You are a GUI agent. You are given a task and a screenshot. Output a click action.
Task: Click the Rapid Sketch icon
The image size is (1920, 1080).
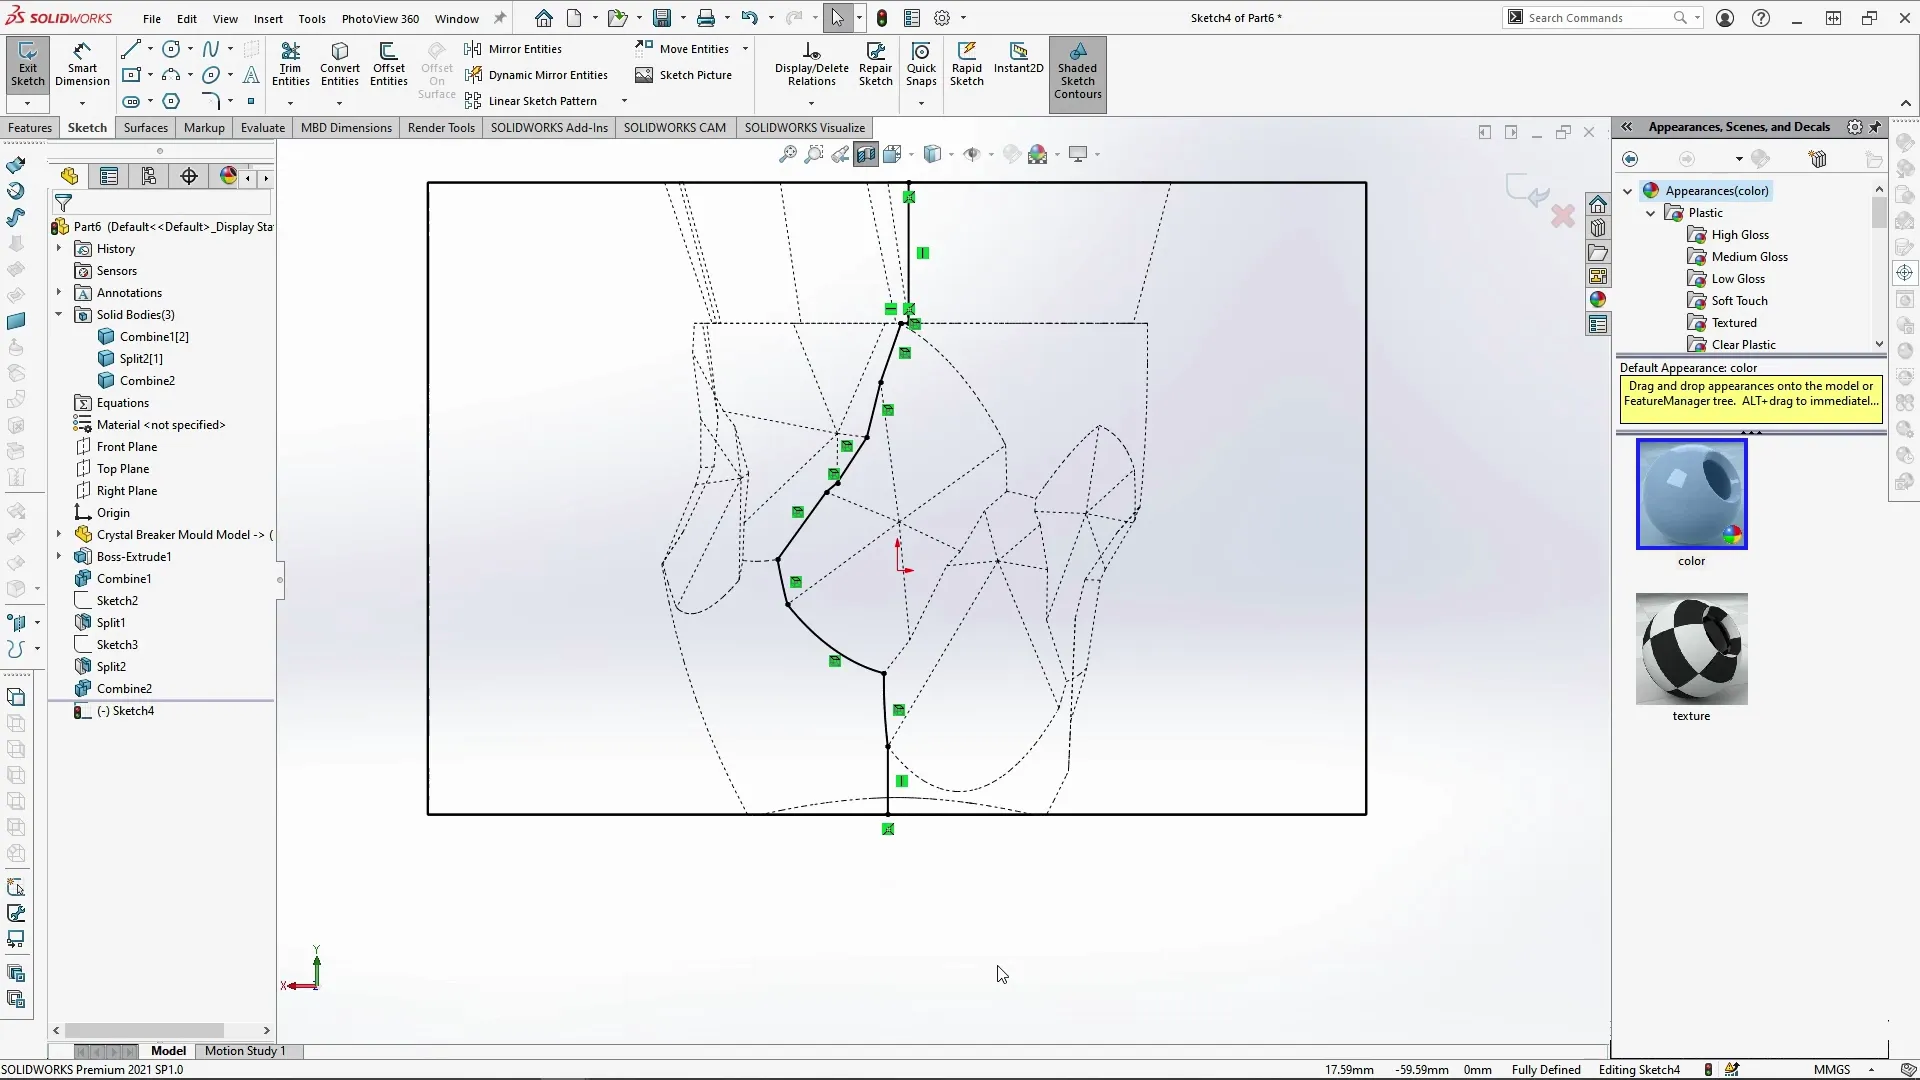(x=966, y=64)
